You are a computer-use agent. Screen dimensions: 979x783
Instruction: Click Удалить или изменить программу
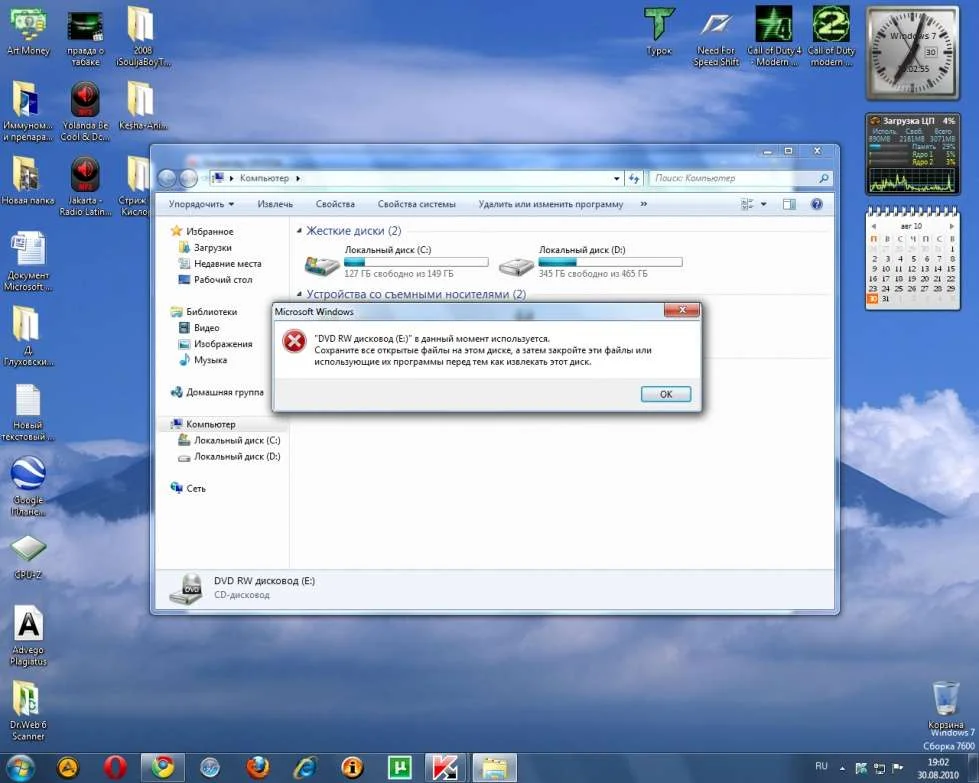point(550,204)
